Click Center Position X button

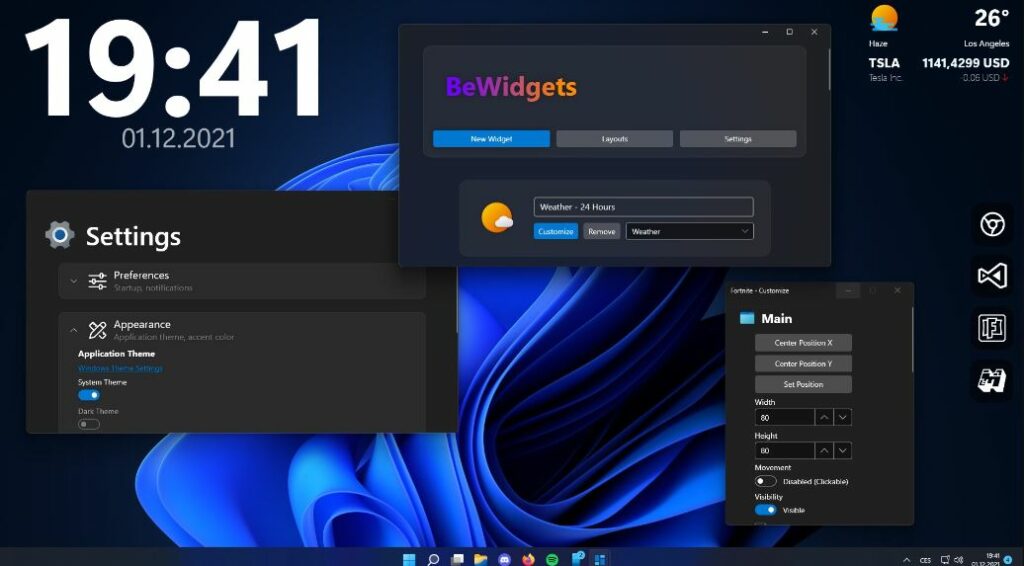point(803,343)
